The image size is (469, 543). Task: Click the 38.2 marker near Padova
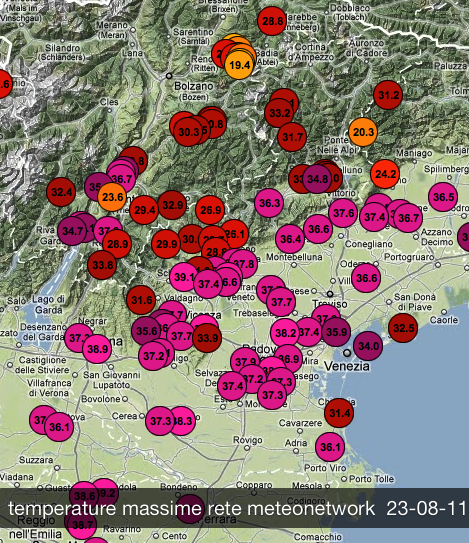[x=285, y=333]
